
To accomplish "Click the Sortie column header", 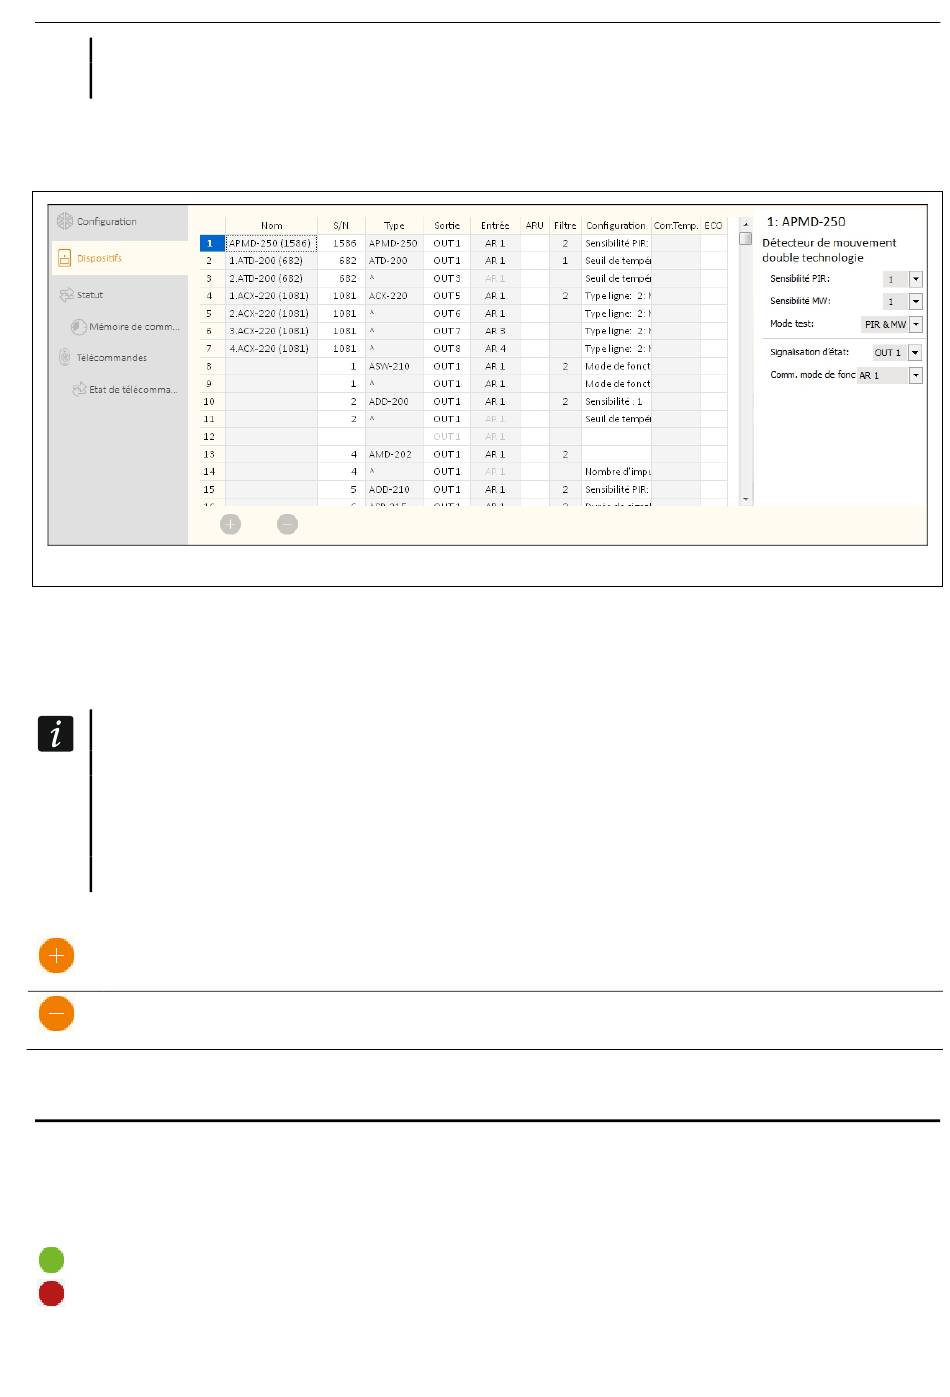I will coord(447,225).
